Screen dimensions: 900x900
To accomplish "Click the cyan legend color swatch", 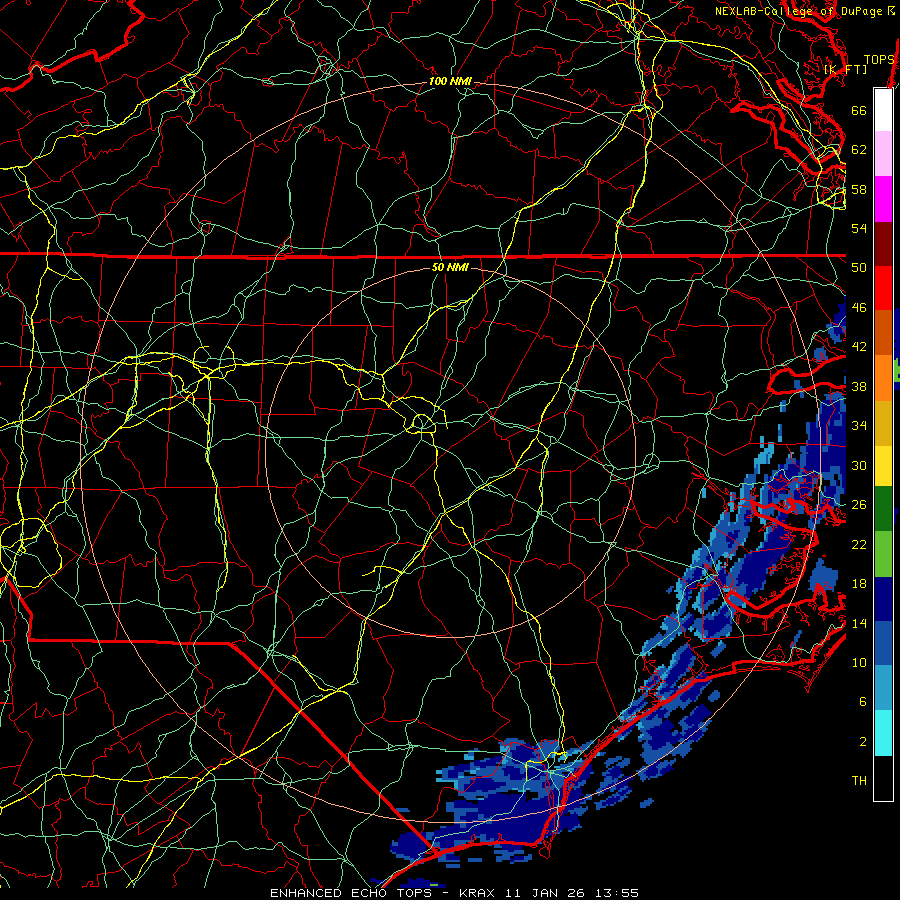I will 883,734.
